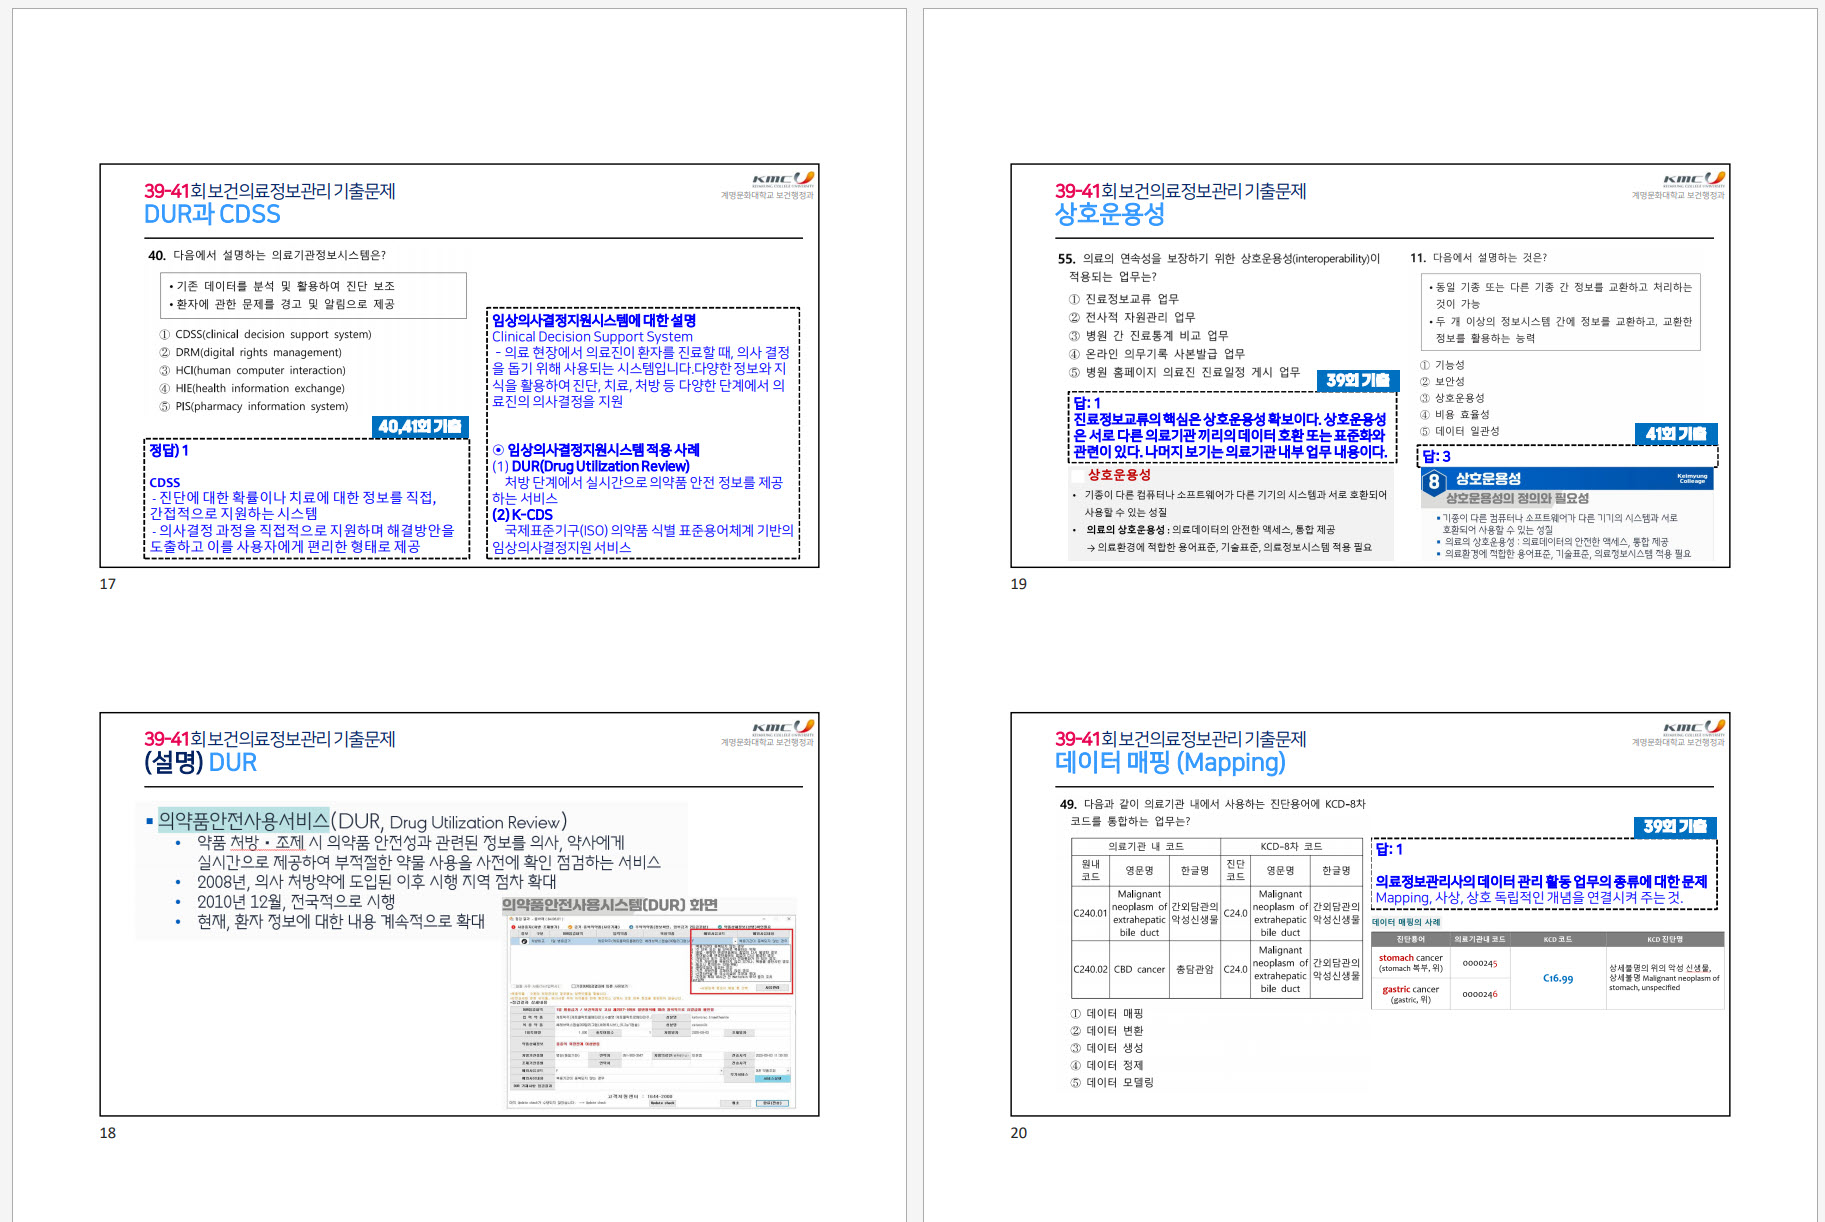Select option '④ 온라인 의무기록 사본발급 업무'
The height and width of the screenshot is (1222, 1825).
coord(1157,354)
